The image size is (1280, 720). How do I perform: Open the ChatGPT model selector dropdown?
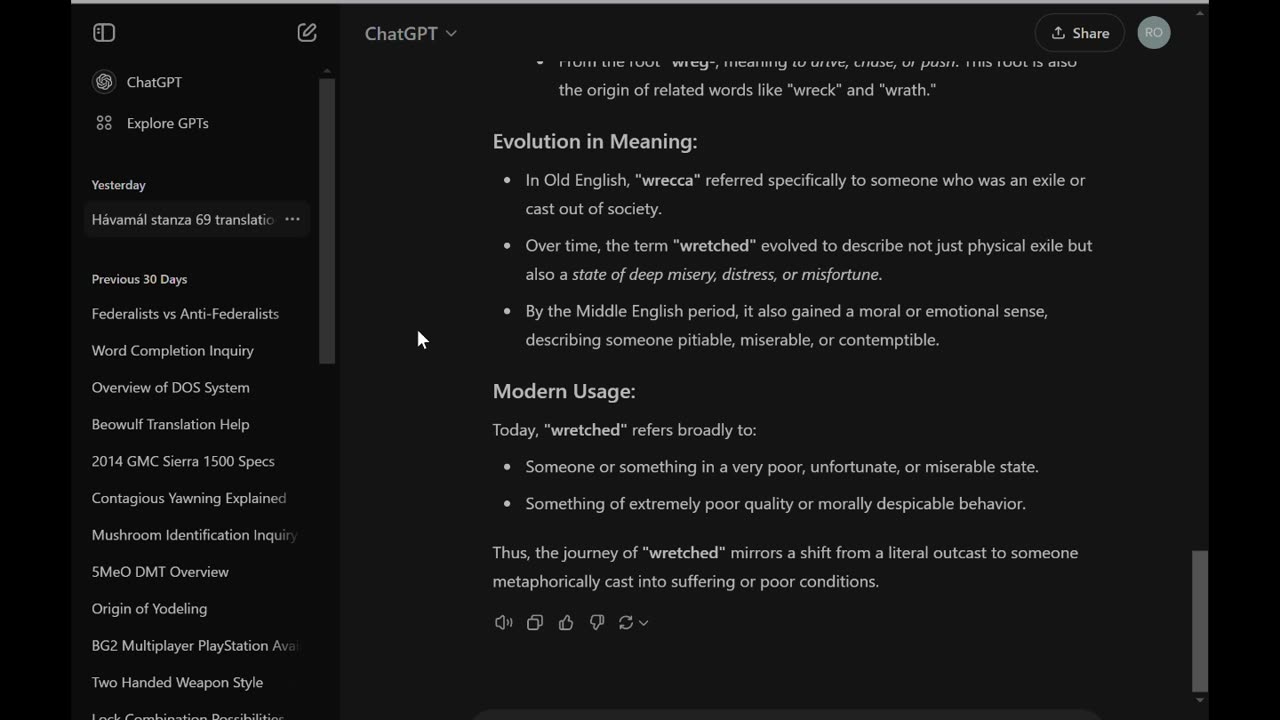click(x=411, y=33)
